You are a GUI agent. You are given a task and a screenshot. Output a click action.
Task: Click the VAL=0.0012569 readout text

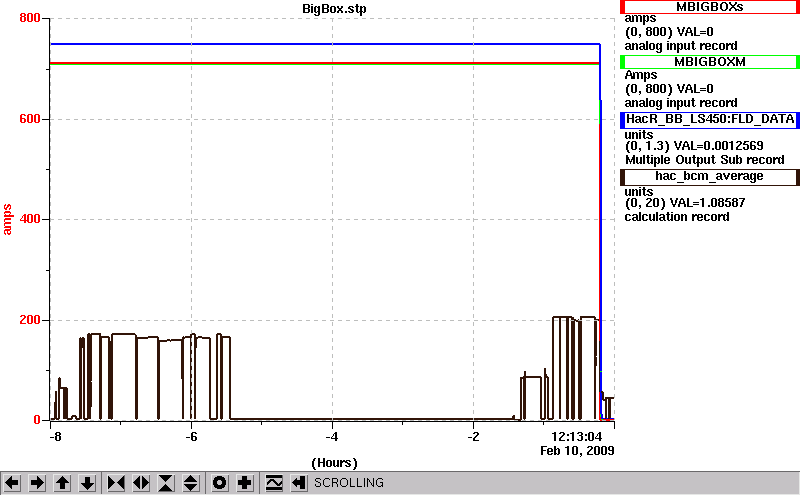(718, 146)
